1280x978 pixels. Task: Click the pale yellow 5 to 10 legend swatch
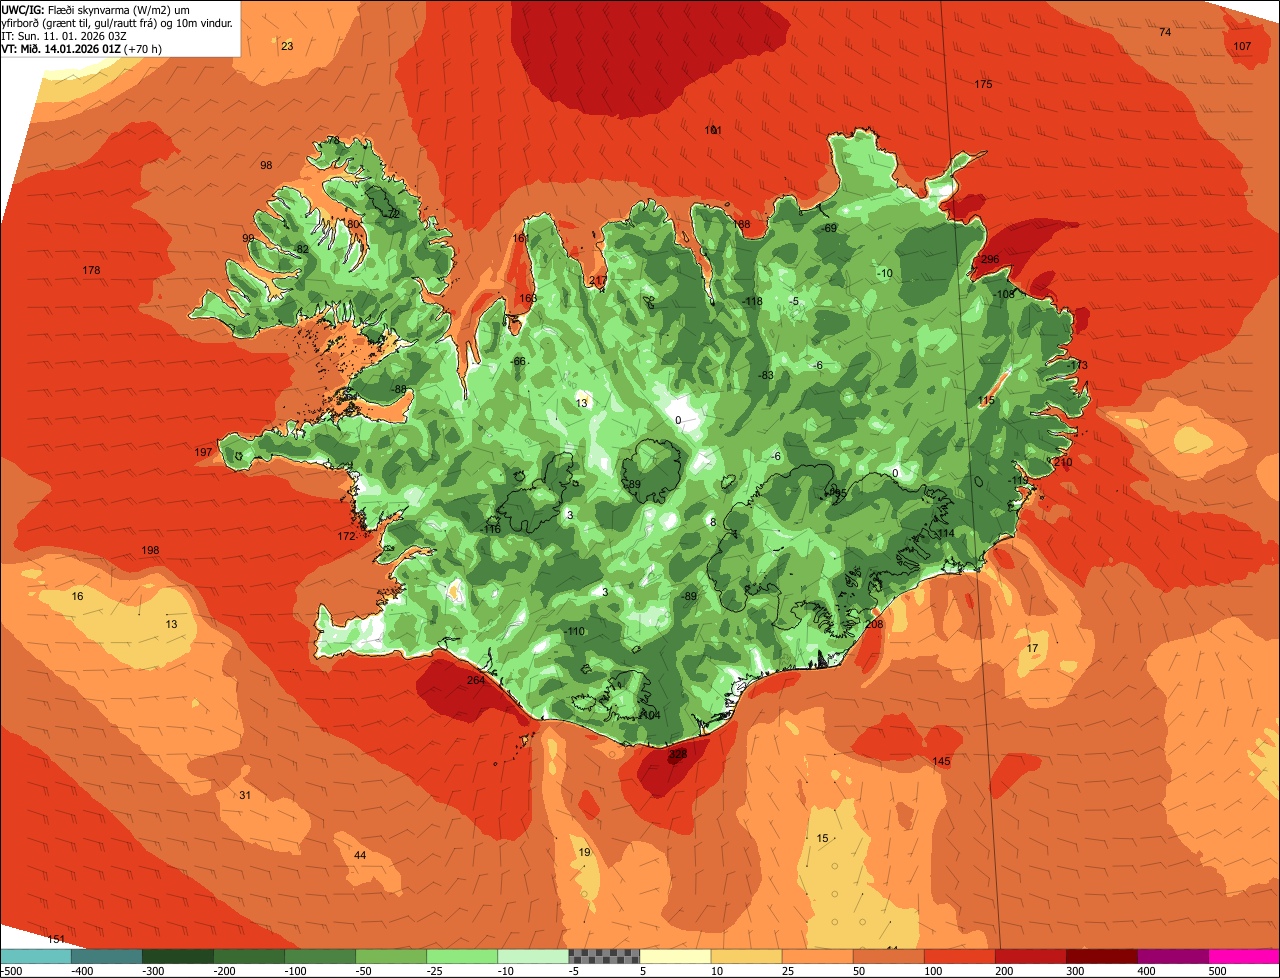675,956
